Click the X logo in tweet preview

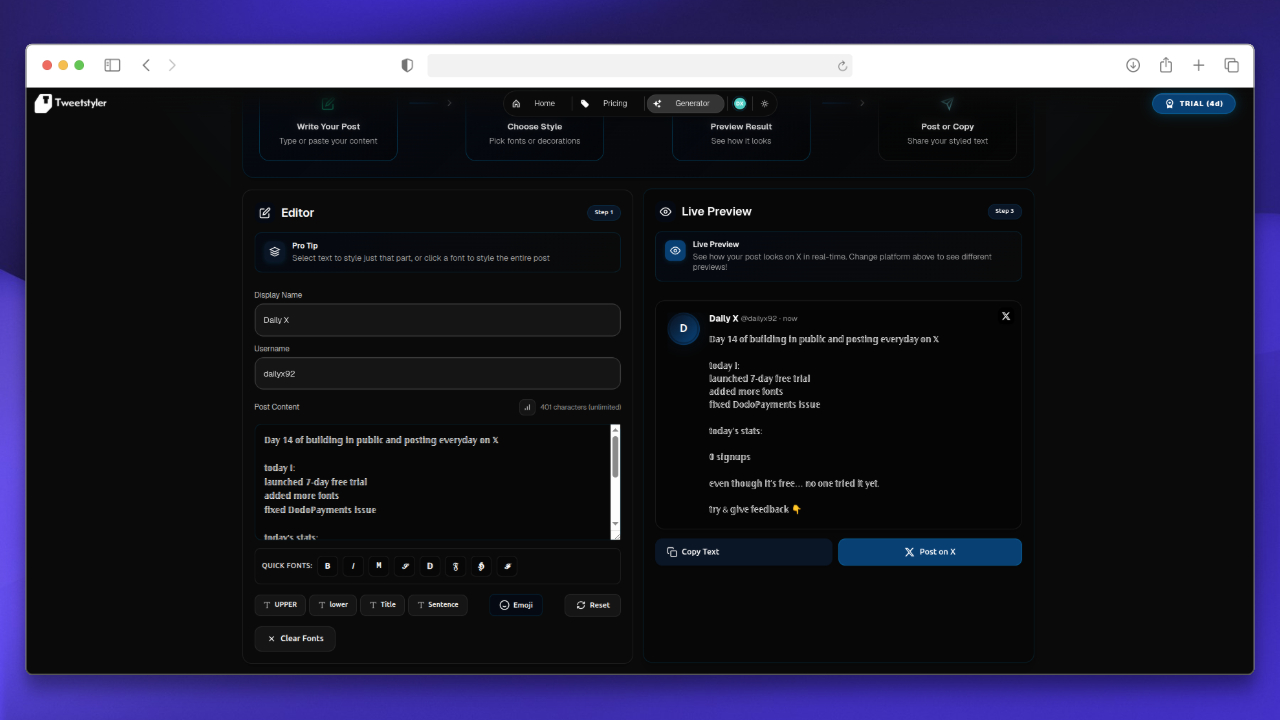click(x=1006, y=316)
